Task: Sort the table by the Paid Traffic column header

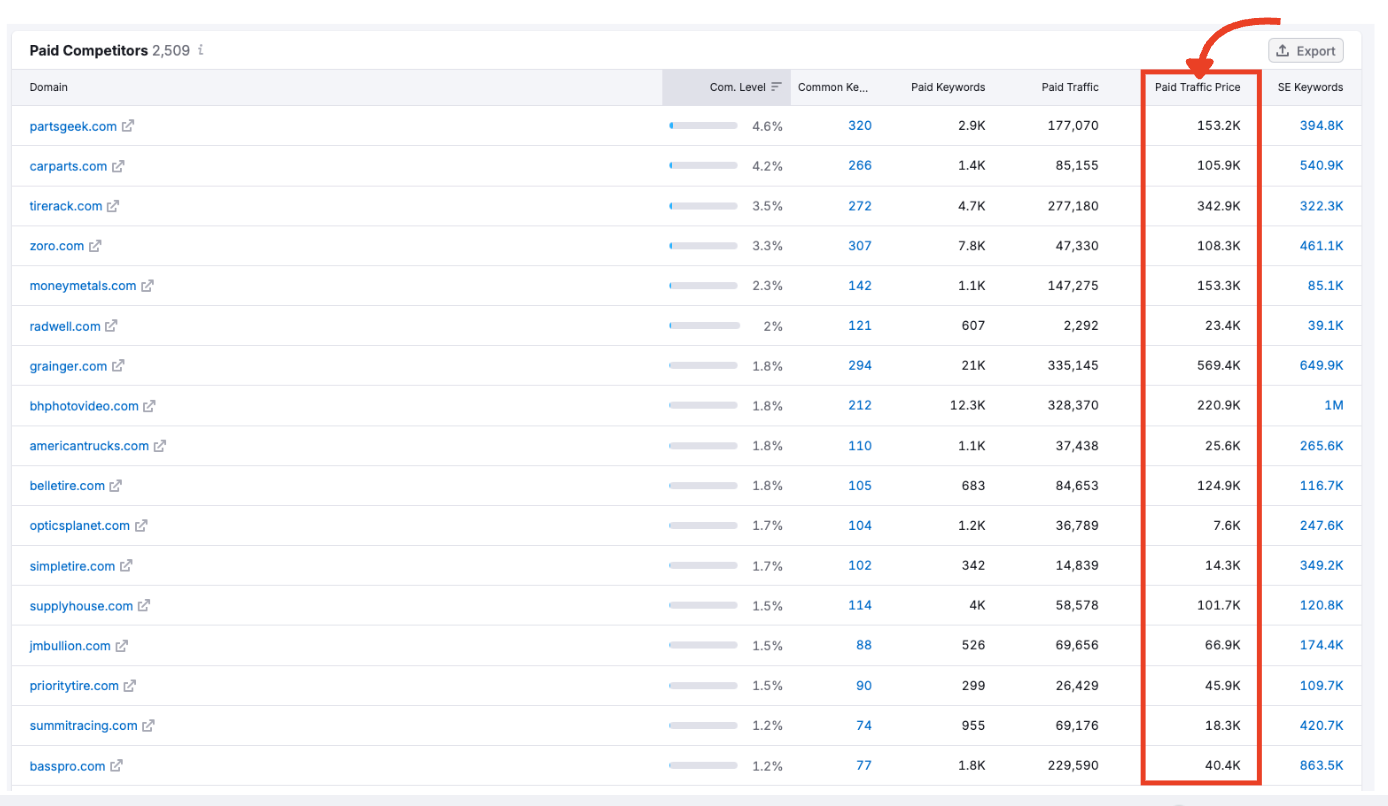Action: [1070, 87]
